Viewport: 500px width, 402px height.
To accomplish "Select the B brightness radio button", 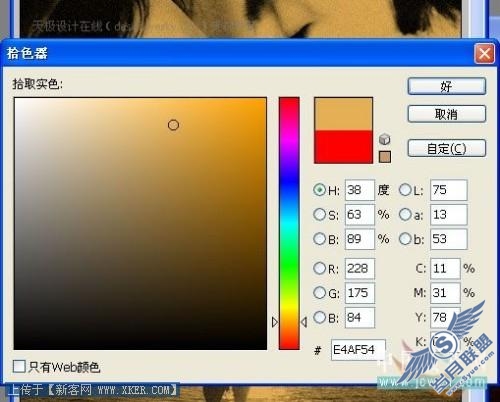I will point(319,239).
